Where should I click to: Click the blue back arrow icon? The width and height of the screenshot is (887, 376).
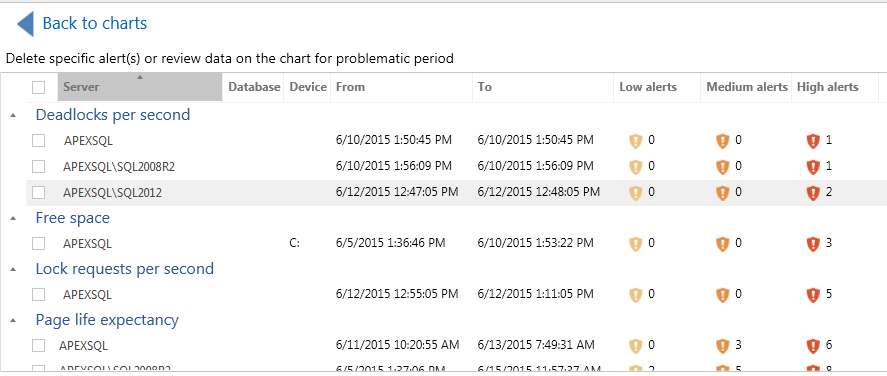[x=25, y=24]
